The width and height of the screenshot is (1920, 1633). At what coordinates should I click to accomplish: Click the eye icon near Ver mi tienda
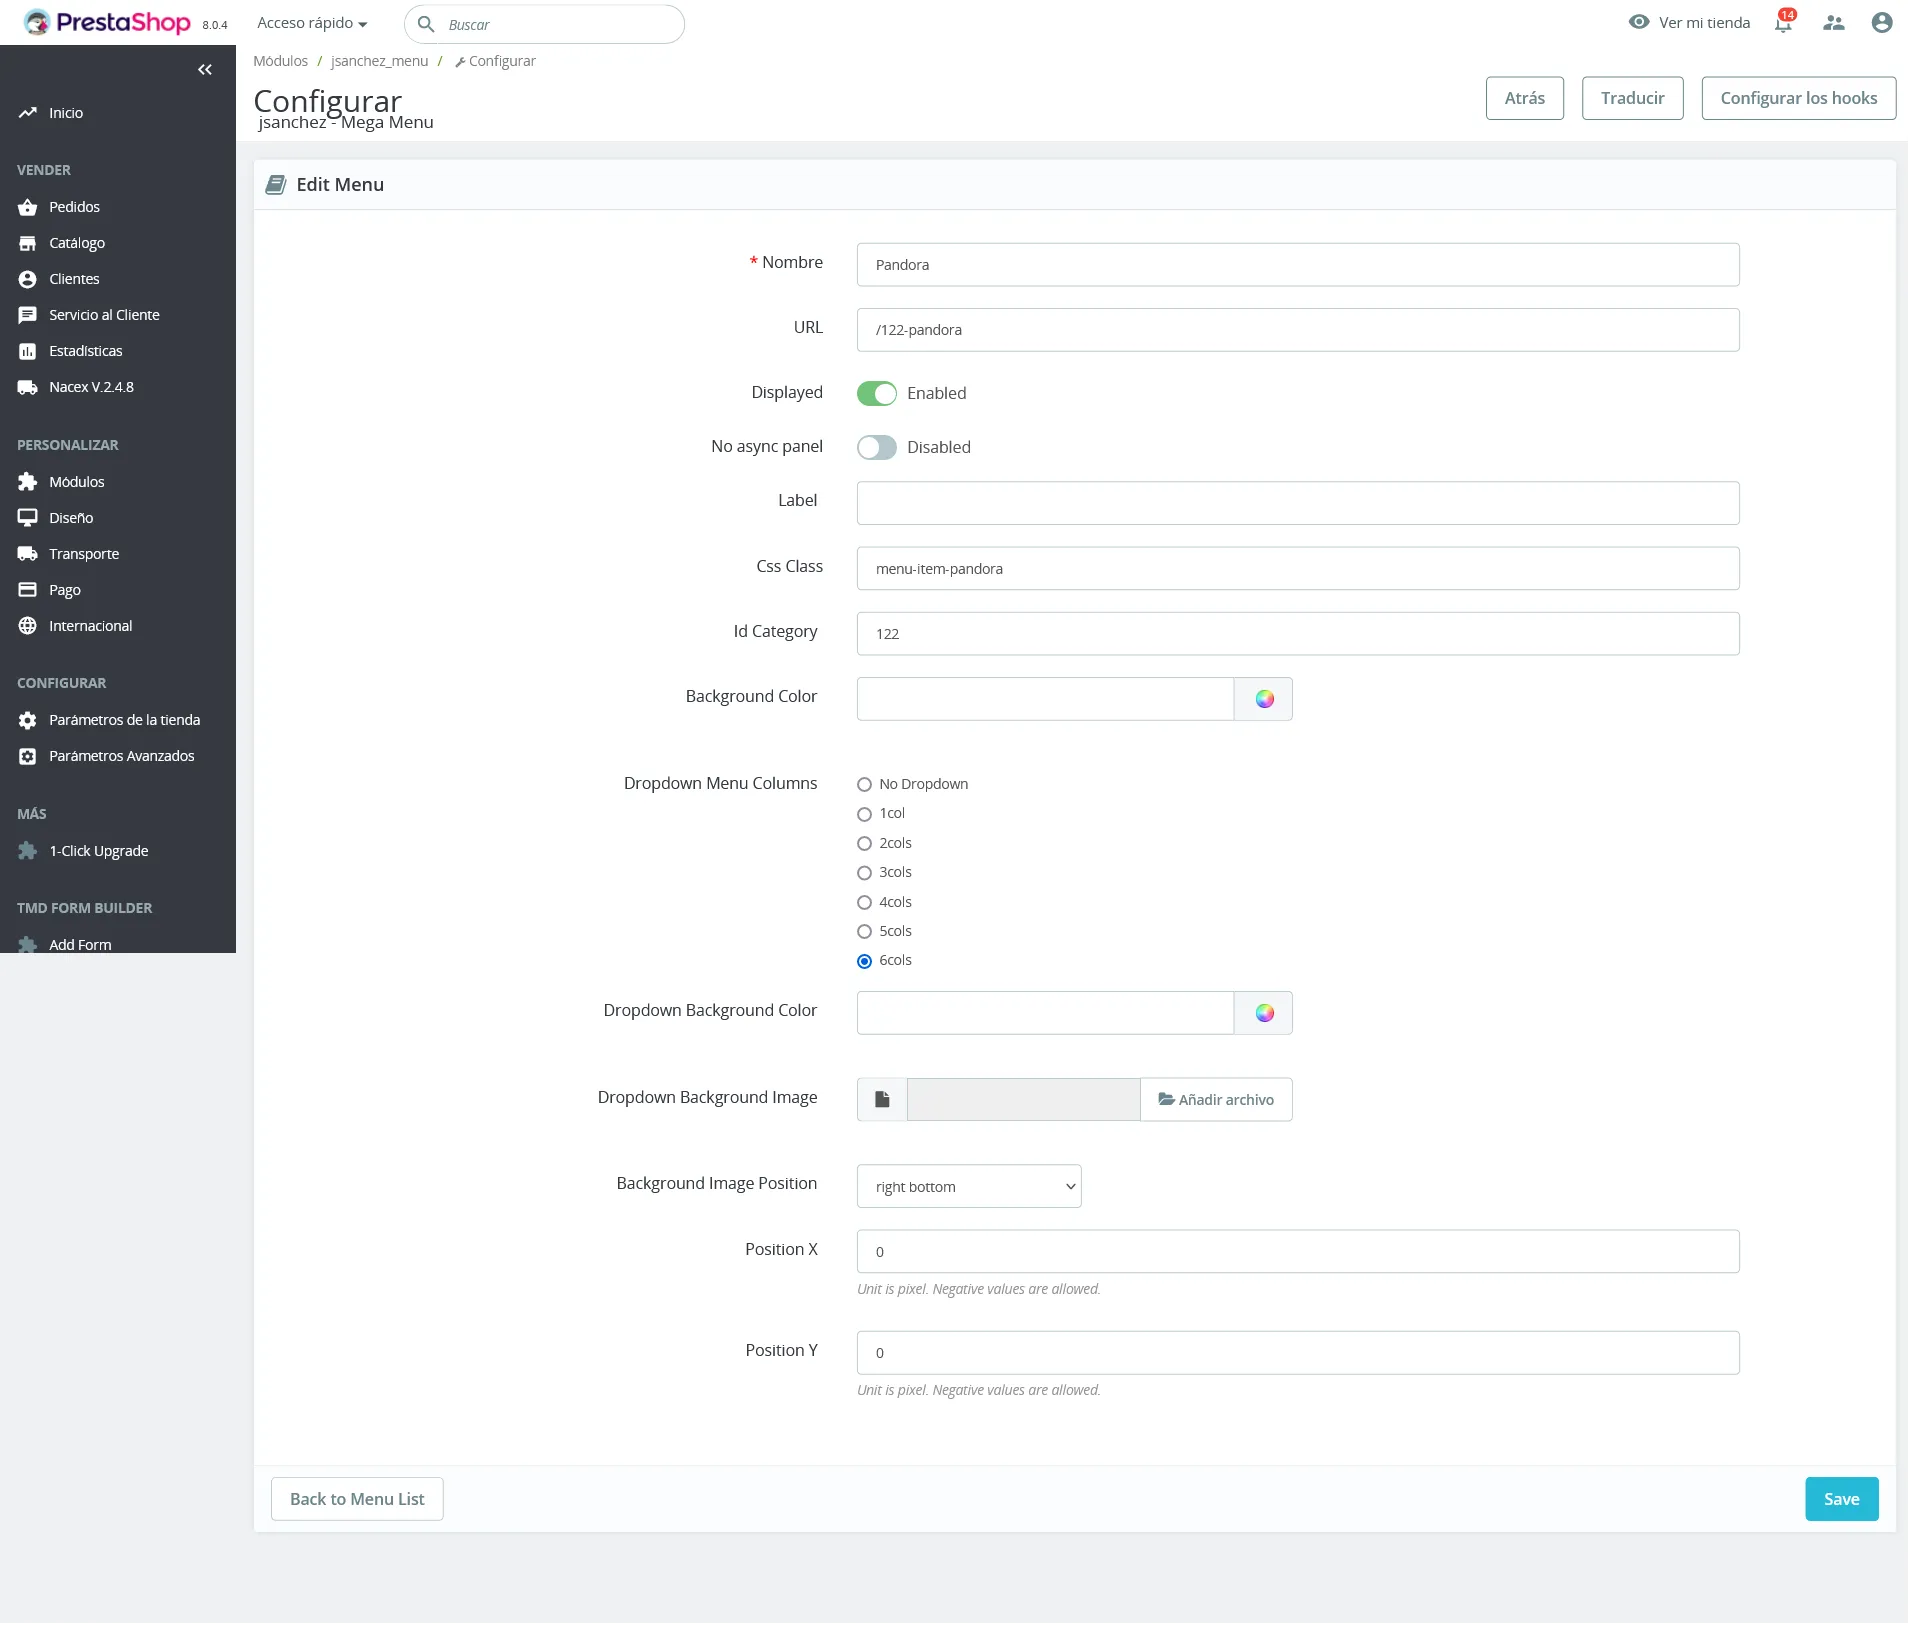(x=1638, y=22)
